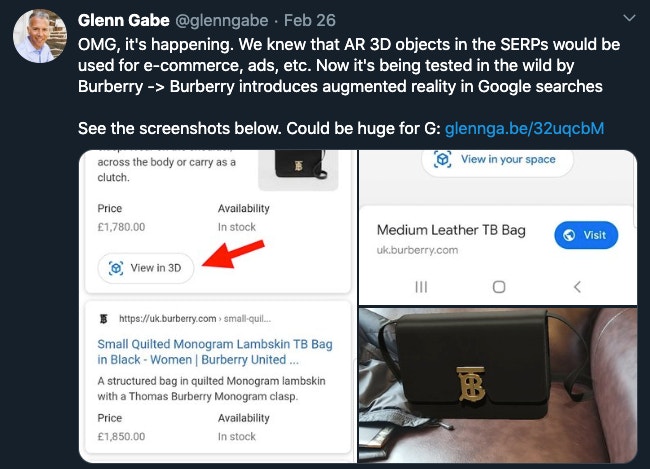The image size is (650, 469).
Task: Tap the View in your space button
Action: click(497, 160)
